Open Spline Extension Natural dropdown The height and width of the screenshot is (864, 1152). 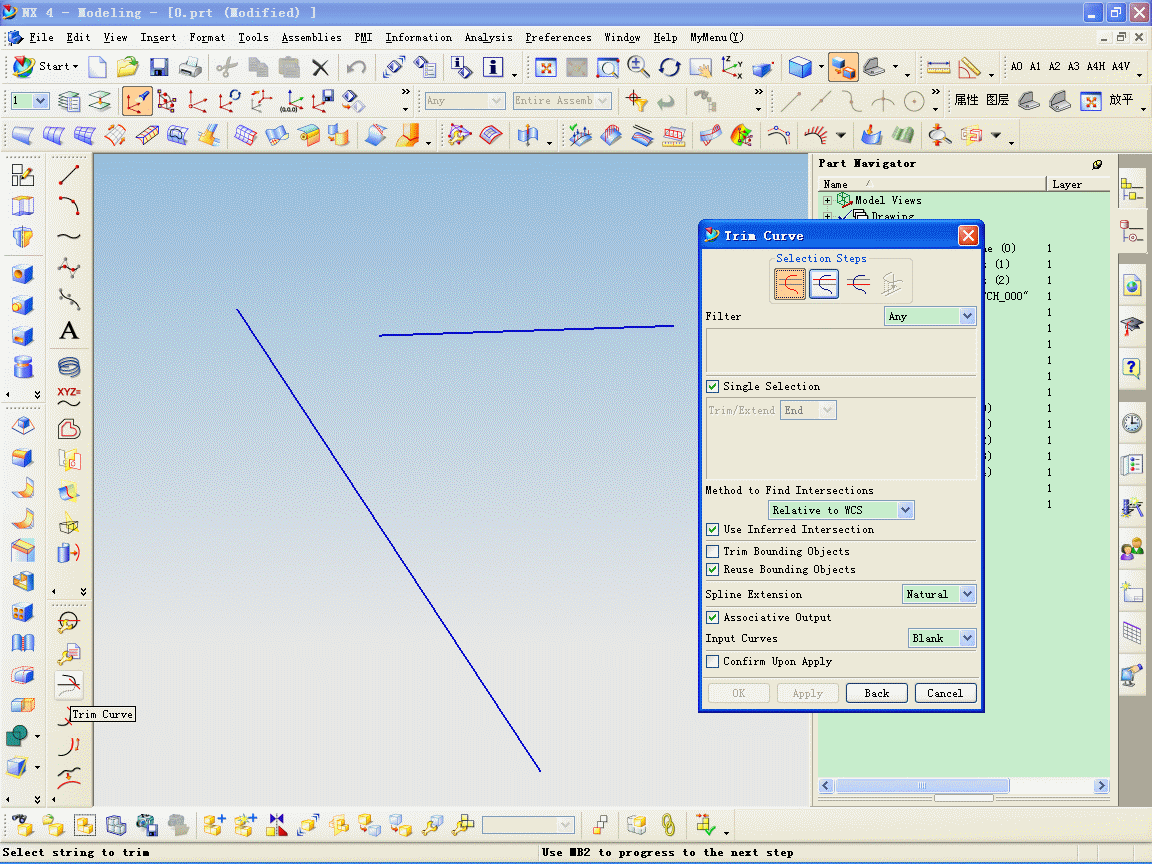(938, 594)
